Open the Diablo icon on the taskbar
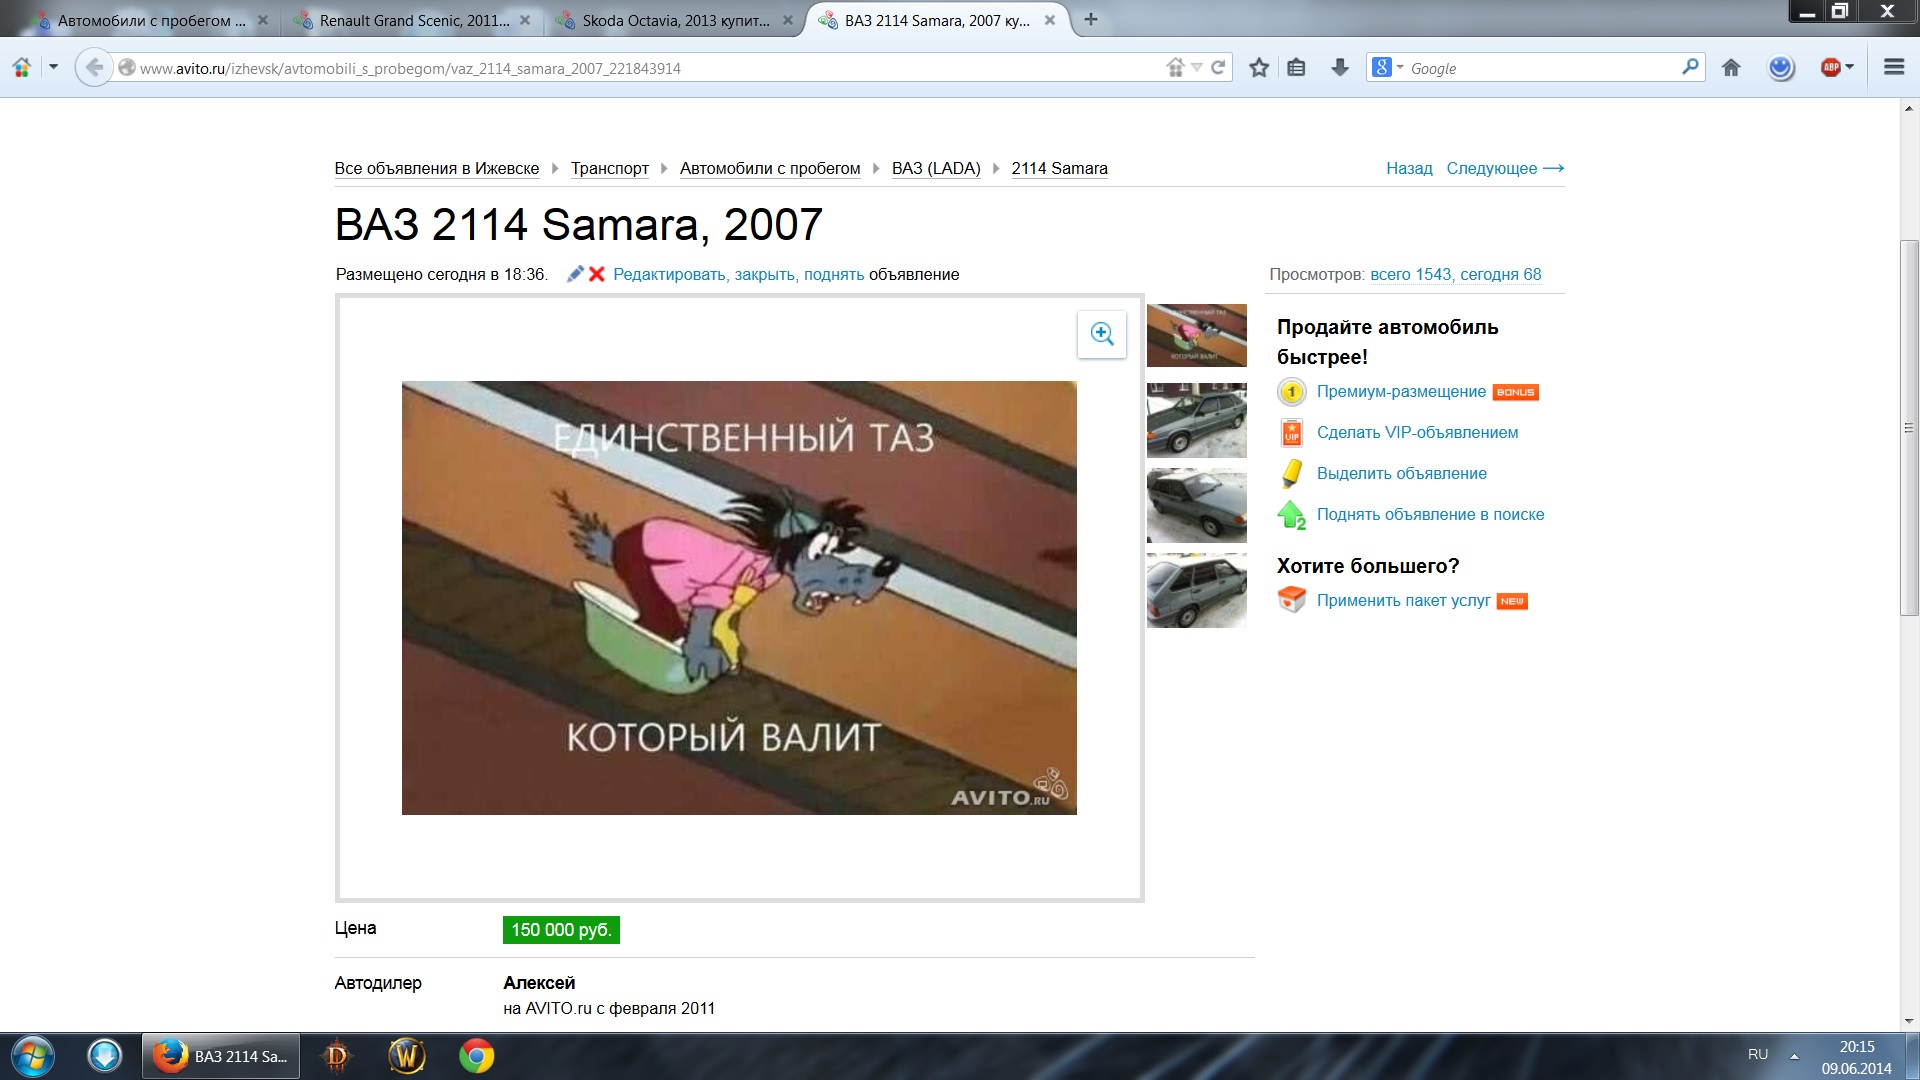Viewport: 1920px width, 1080px height. 337,1056
